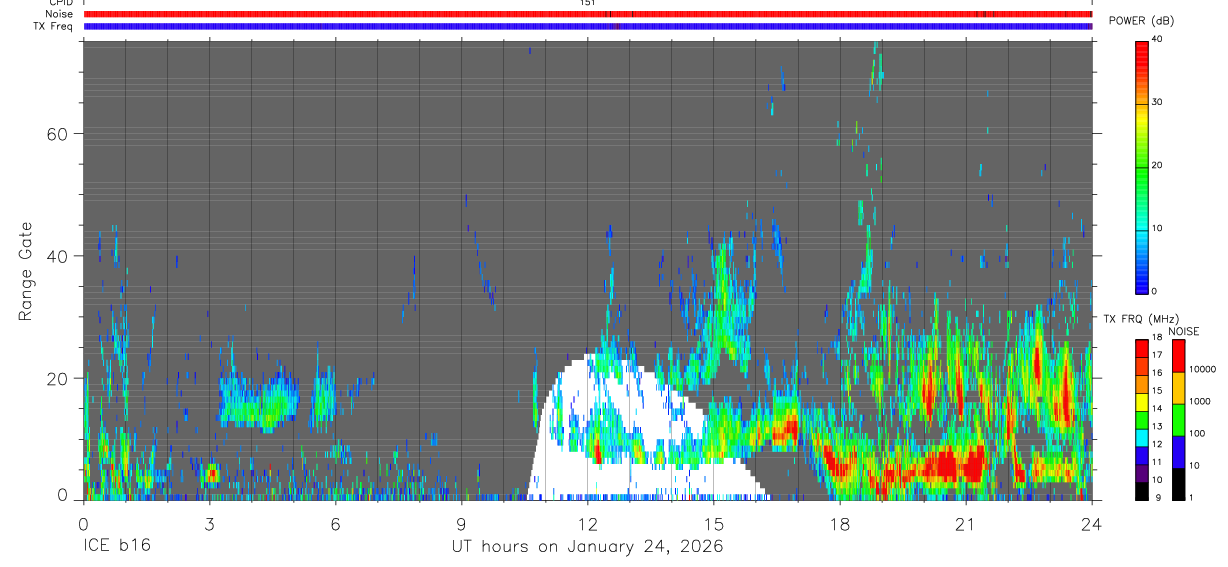
Task: Click the red Noise time-strip bar
Action: pos(587,14)
